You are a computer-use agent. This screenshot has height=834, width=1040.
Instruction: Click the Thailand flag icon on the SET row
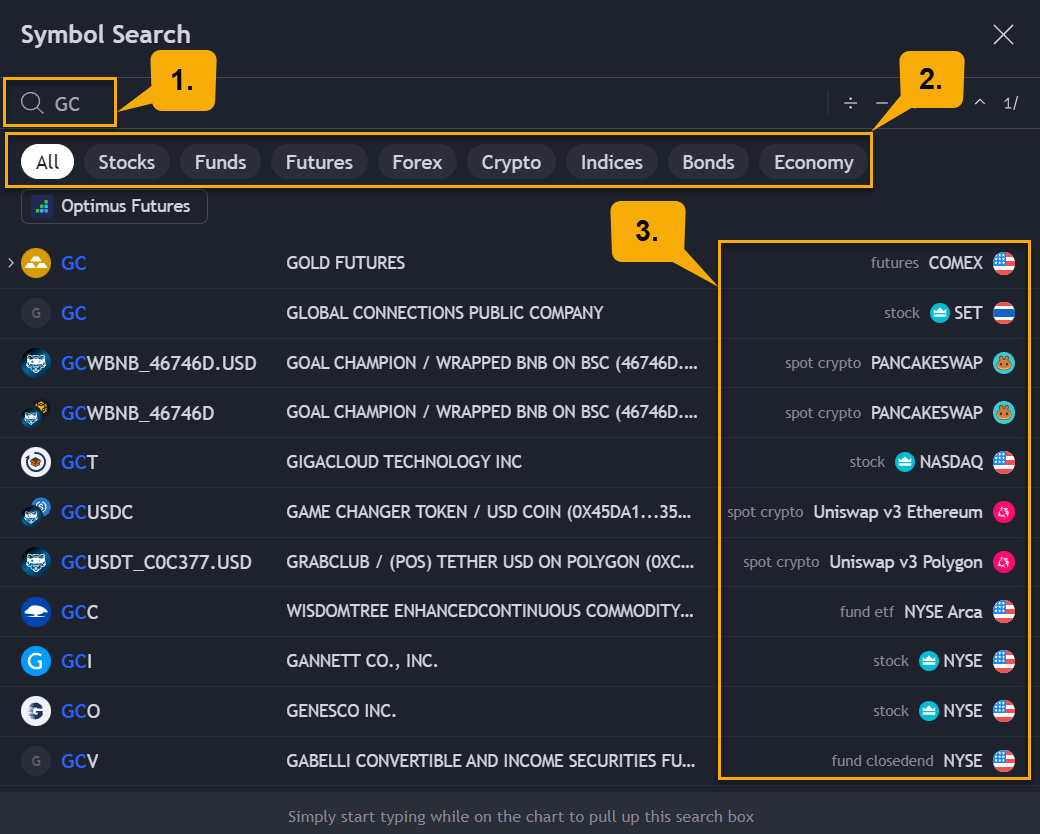click(1003, 313)
